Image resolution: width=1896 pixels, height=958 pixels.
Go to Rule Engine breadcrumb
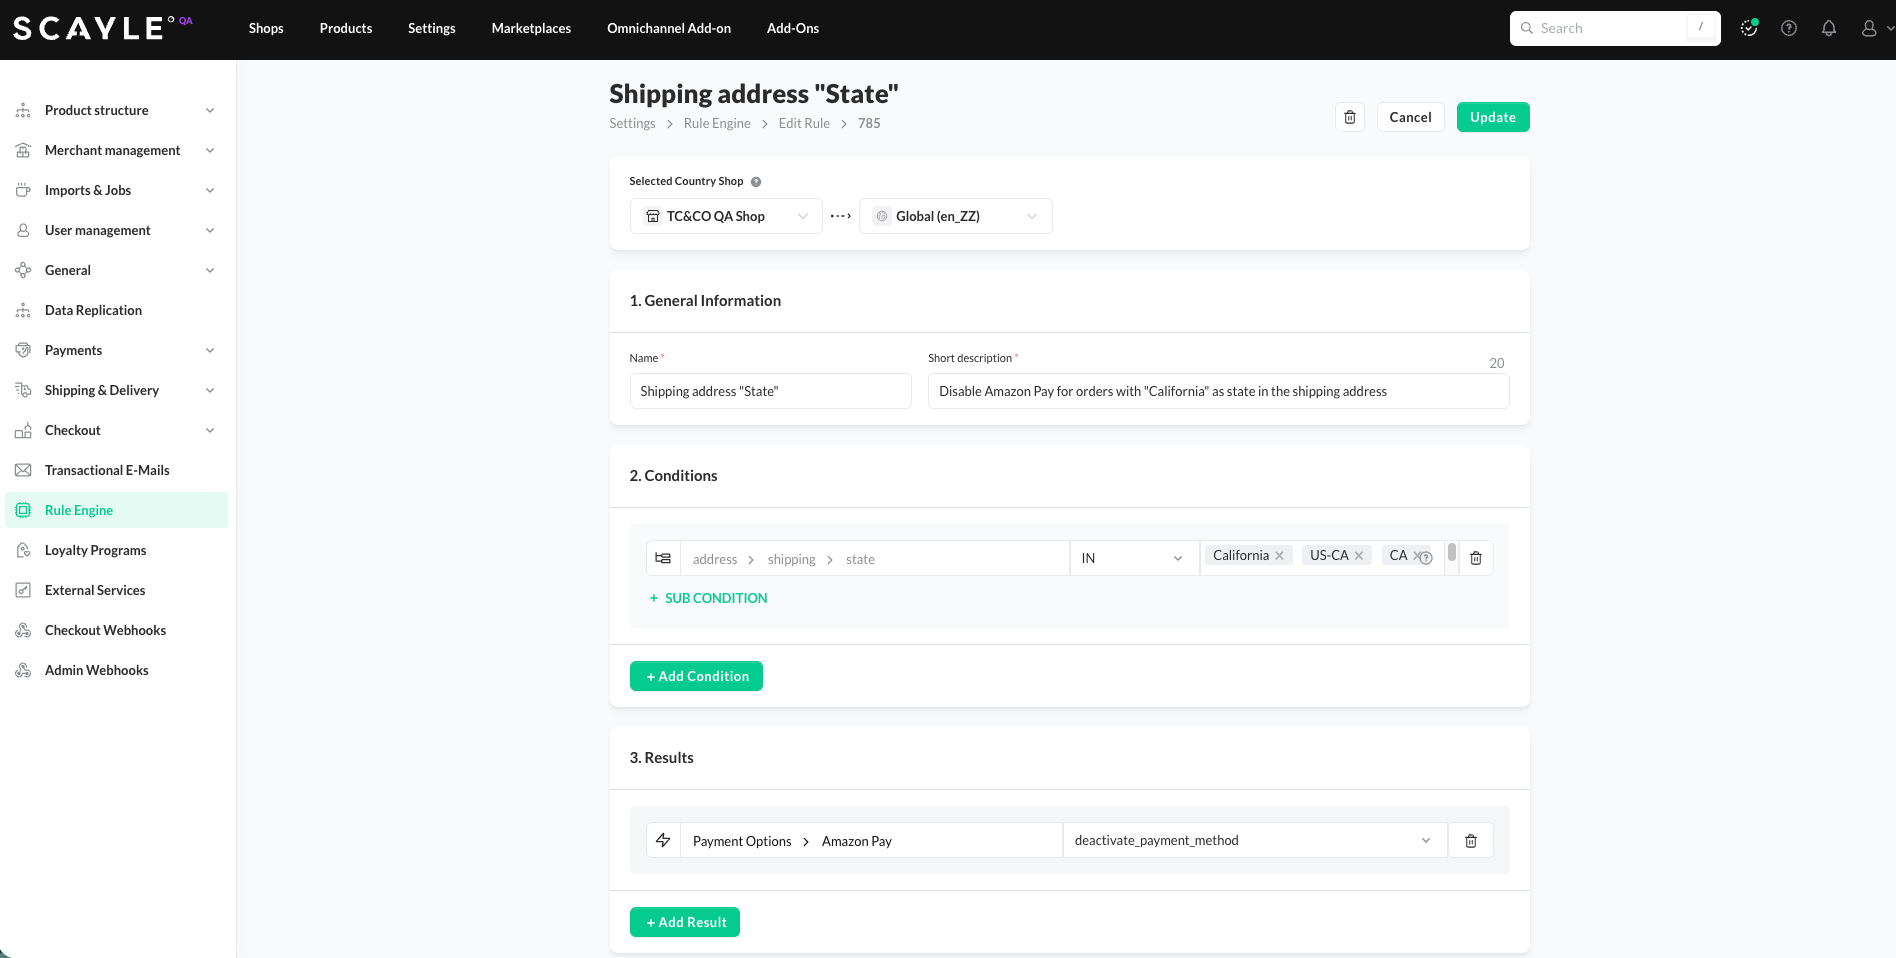[x=717, y=123]
